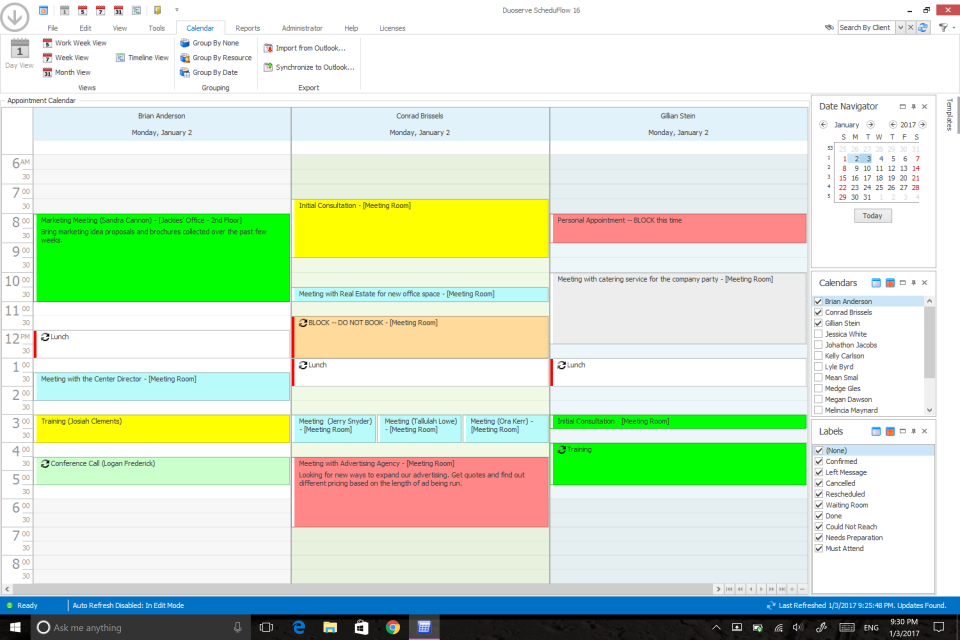Enable the Jessica White calendar
This screenshot has width=960, height=640.
coord(820,333)
